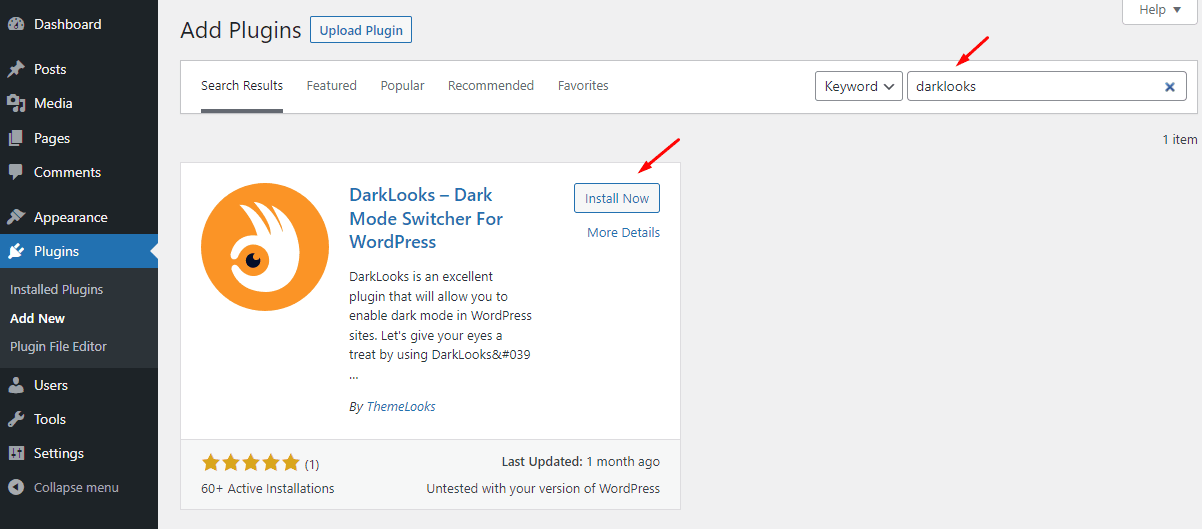Screen dimensions: 1202x529
Task: Click the Dashboard gauge icon in sidebar
Action: (x=16, y=24)
